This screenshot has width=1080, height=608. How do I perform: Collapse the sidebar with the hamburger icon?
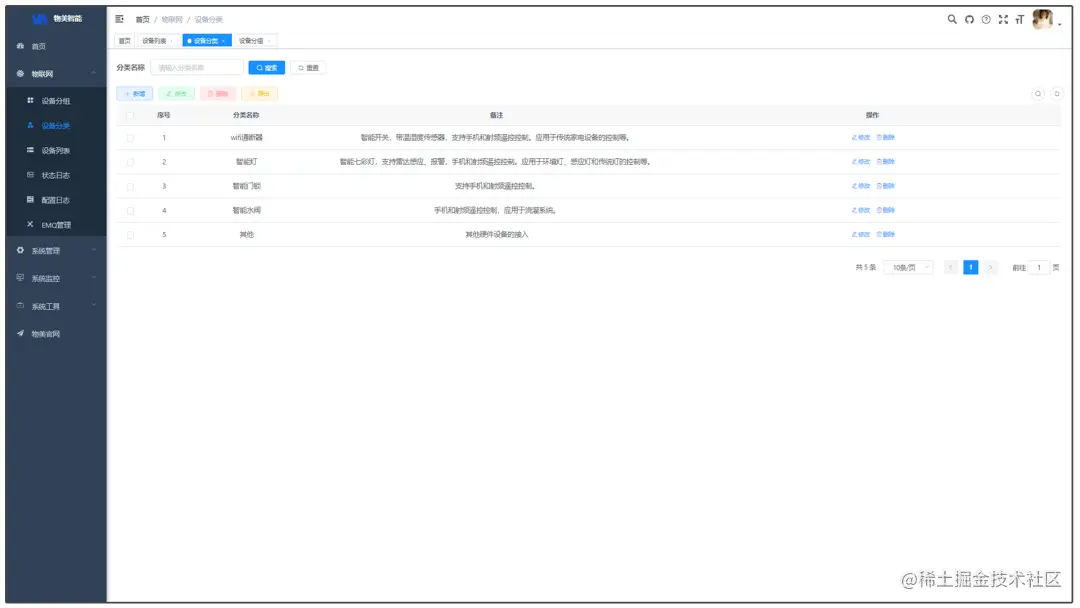coord(119,19)
